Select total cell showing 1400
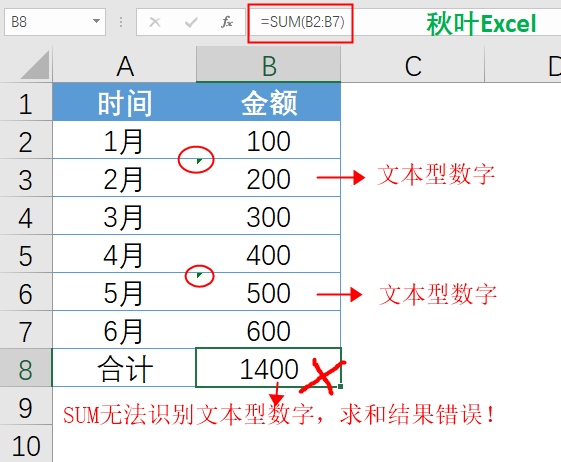 [268, 368]
